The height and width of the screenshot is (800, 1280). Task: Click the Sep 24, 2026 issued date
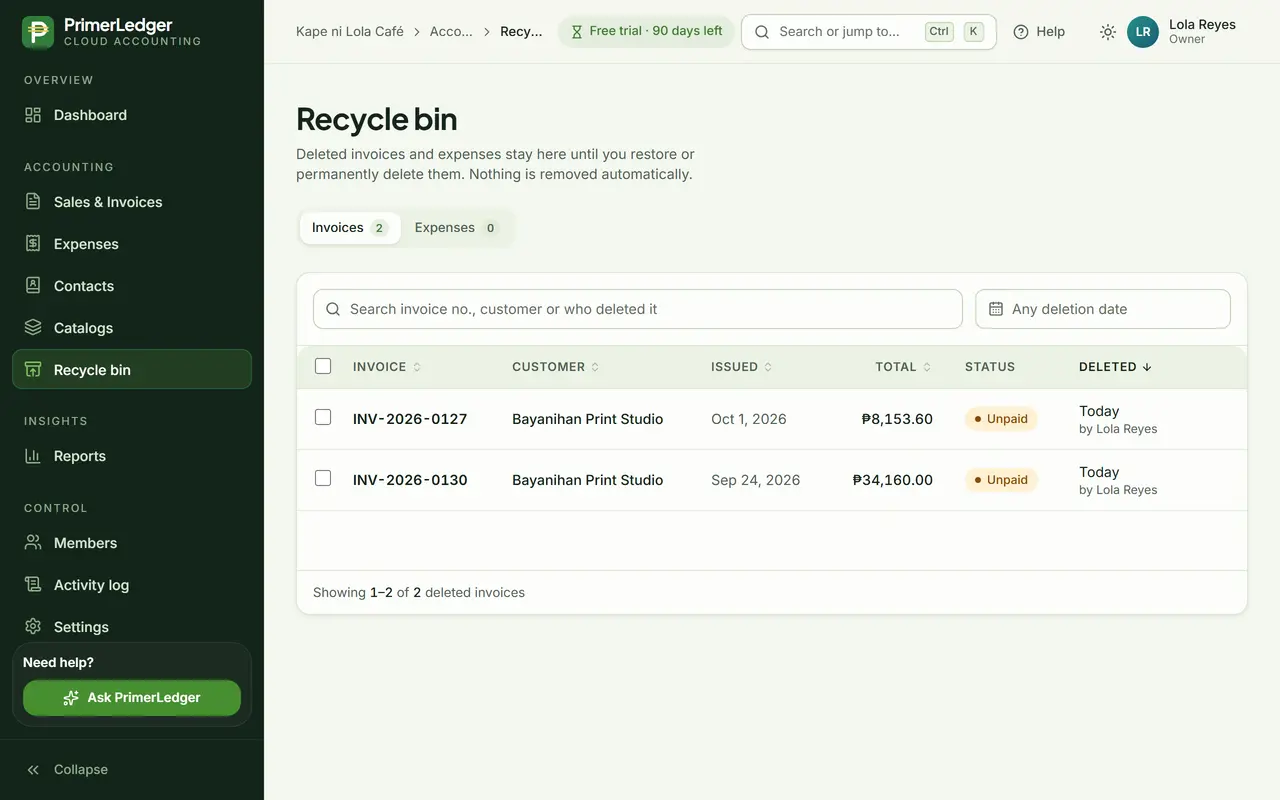756,480
